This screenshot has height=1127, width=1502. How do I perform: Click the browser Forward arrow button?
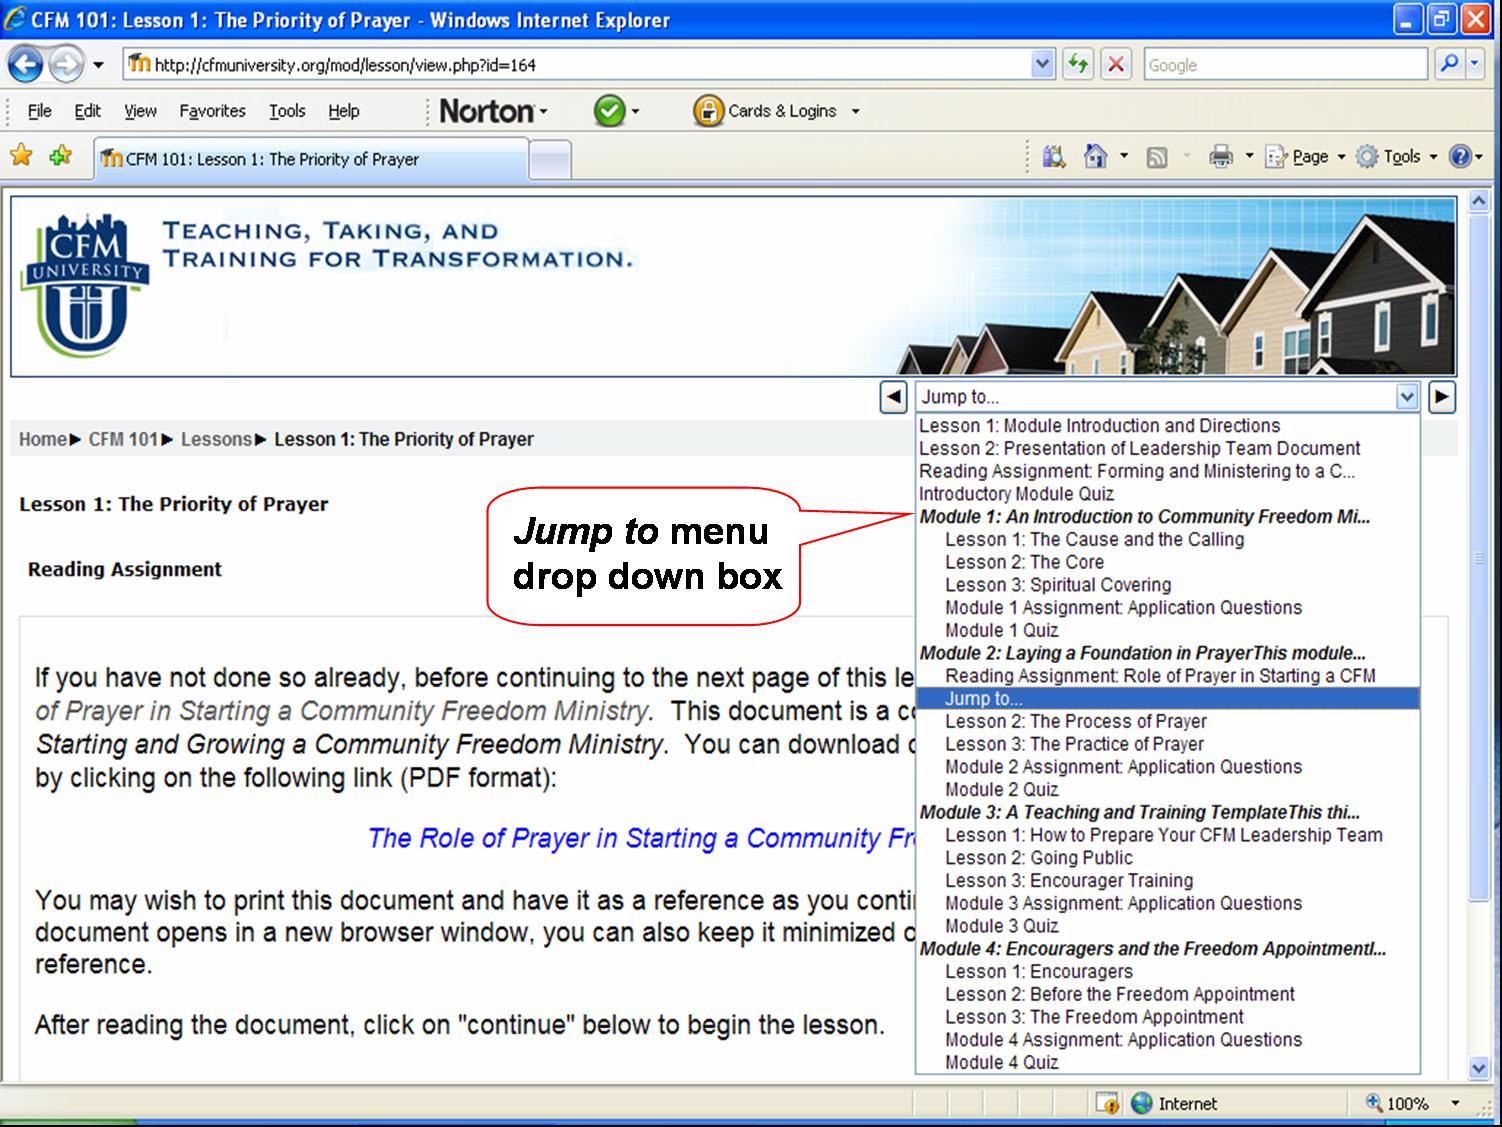point(66,65)
